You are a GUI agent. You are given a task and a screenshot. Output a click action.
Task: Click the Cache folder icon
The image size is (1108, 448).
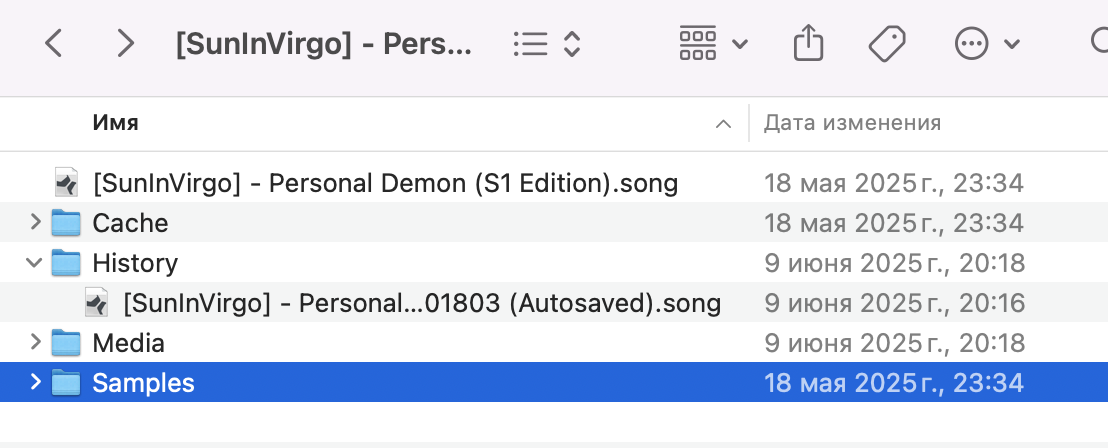click(x=66, y=223)
